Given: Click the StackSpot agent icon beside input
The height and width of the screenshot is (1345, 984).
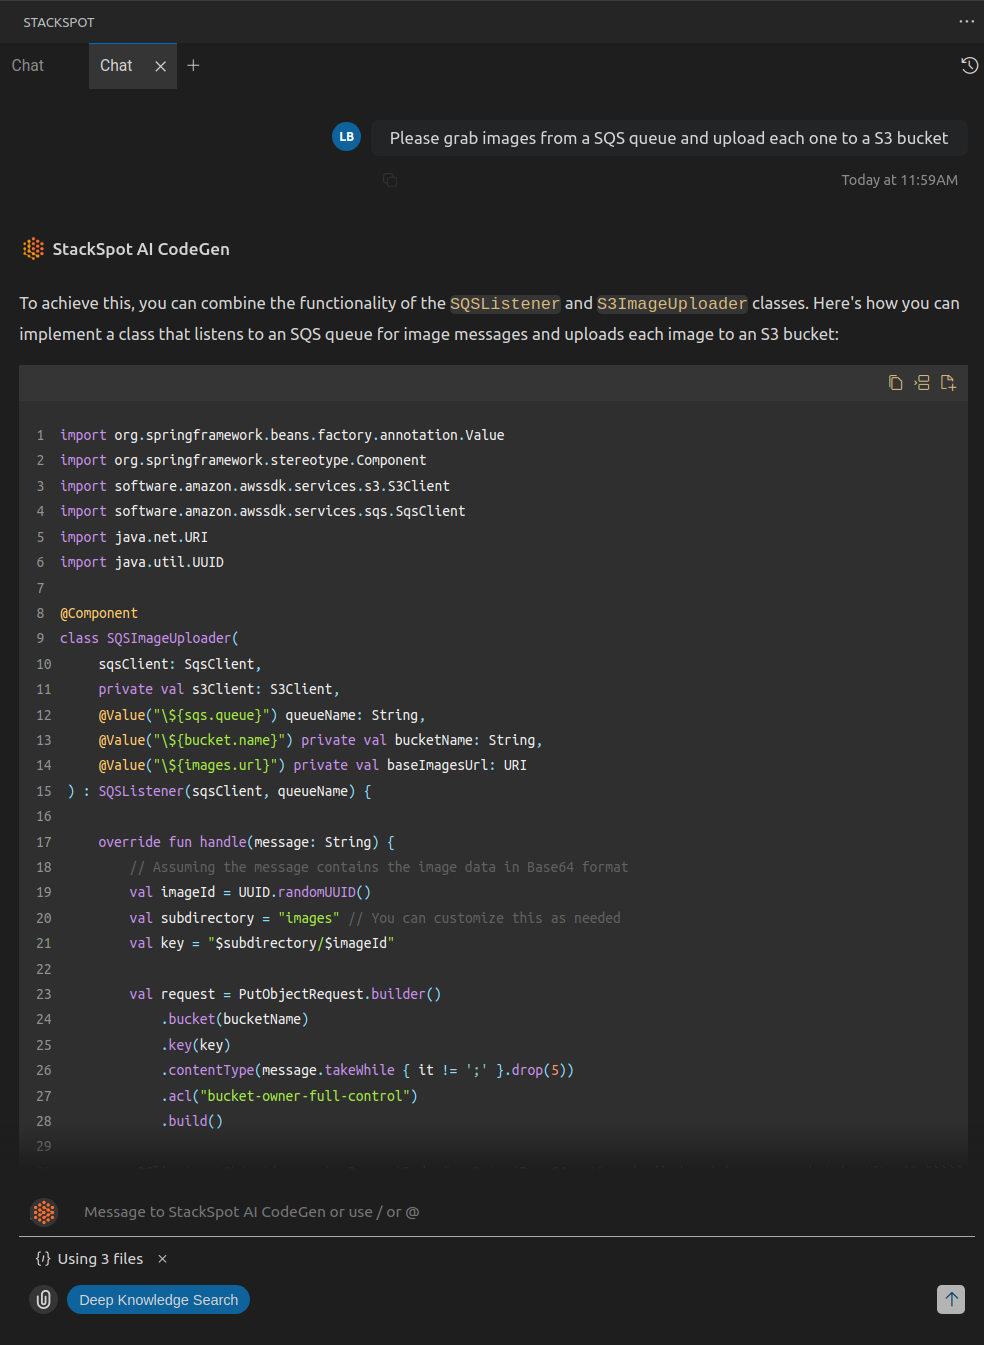Looking at the screenshot, I should pyautogui.click(x=44, y=1212).
